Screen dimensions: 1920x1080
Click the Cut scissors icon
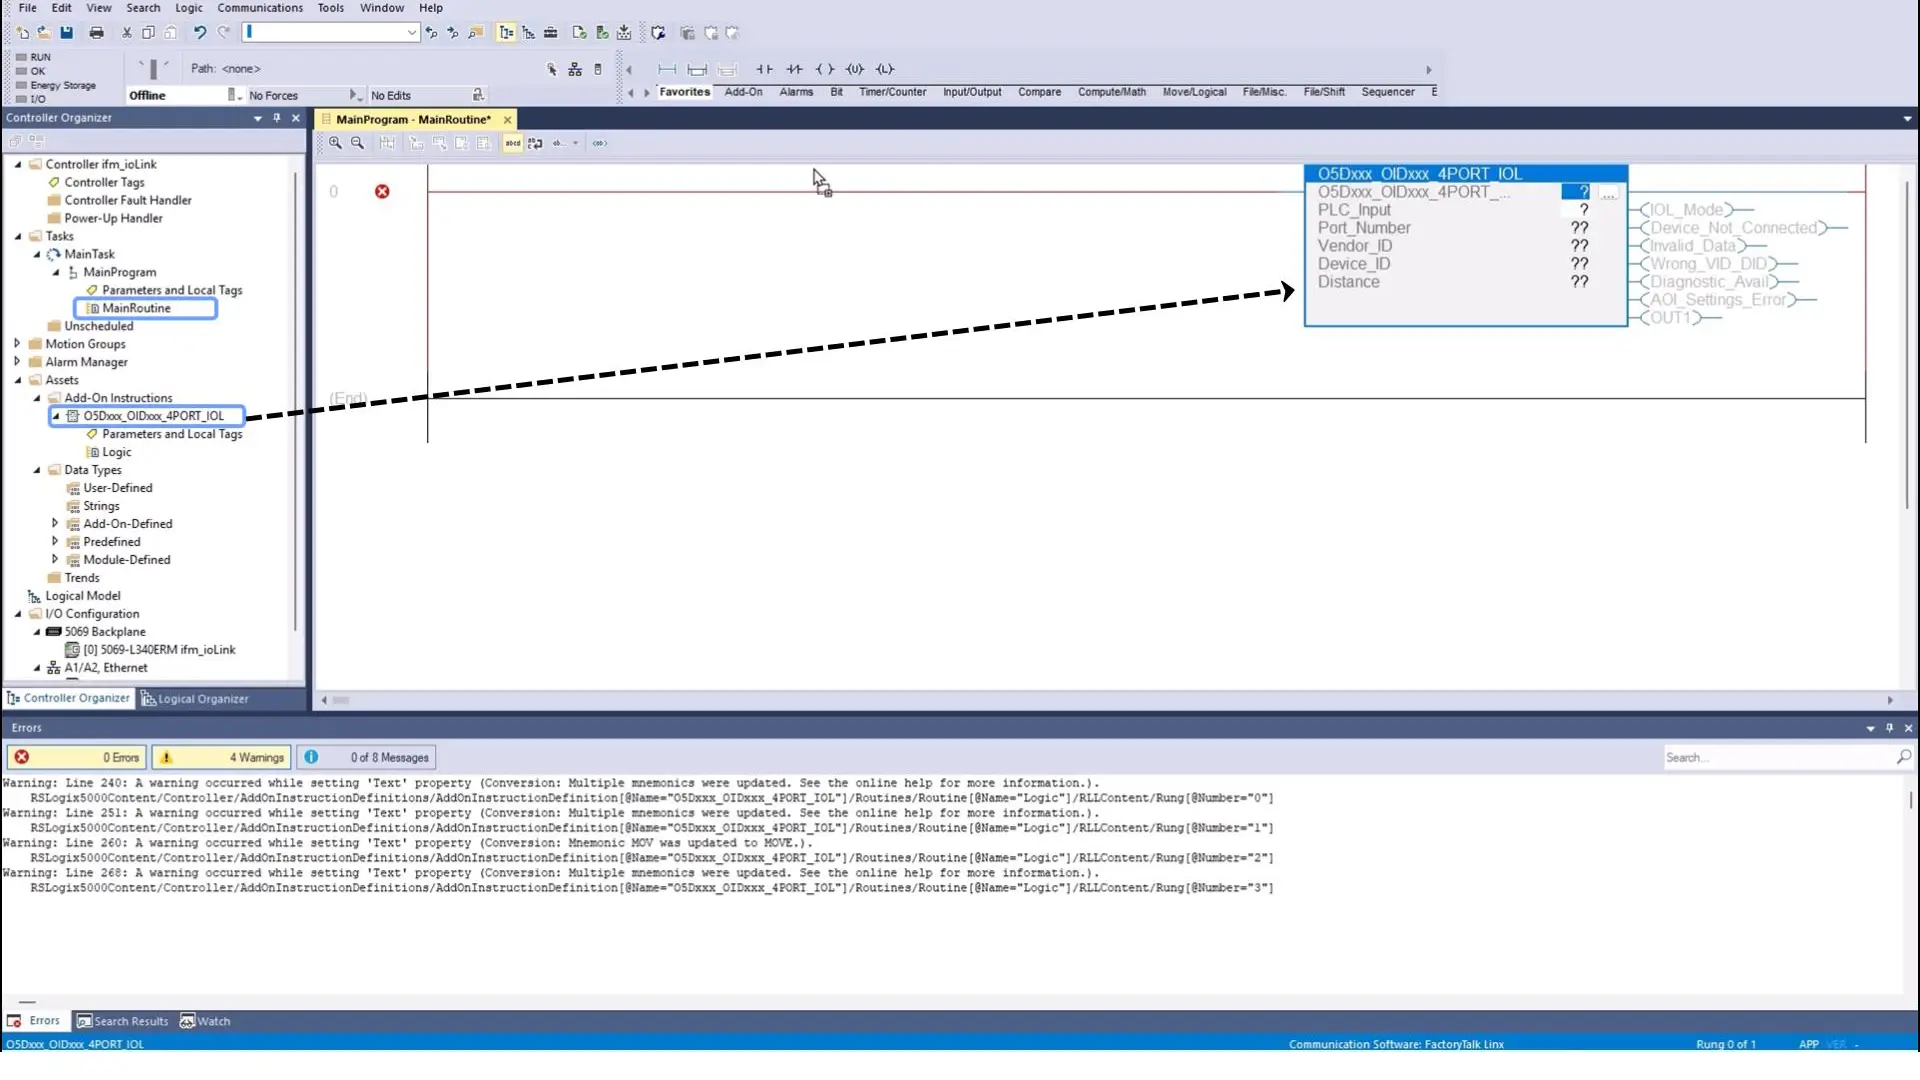126,33
